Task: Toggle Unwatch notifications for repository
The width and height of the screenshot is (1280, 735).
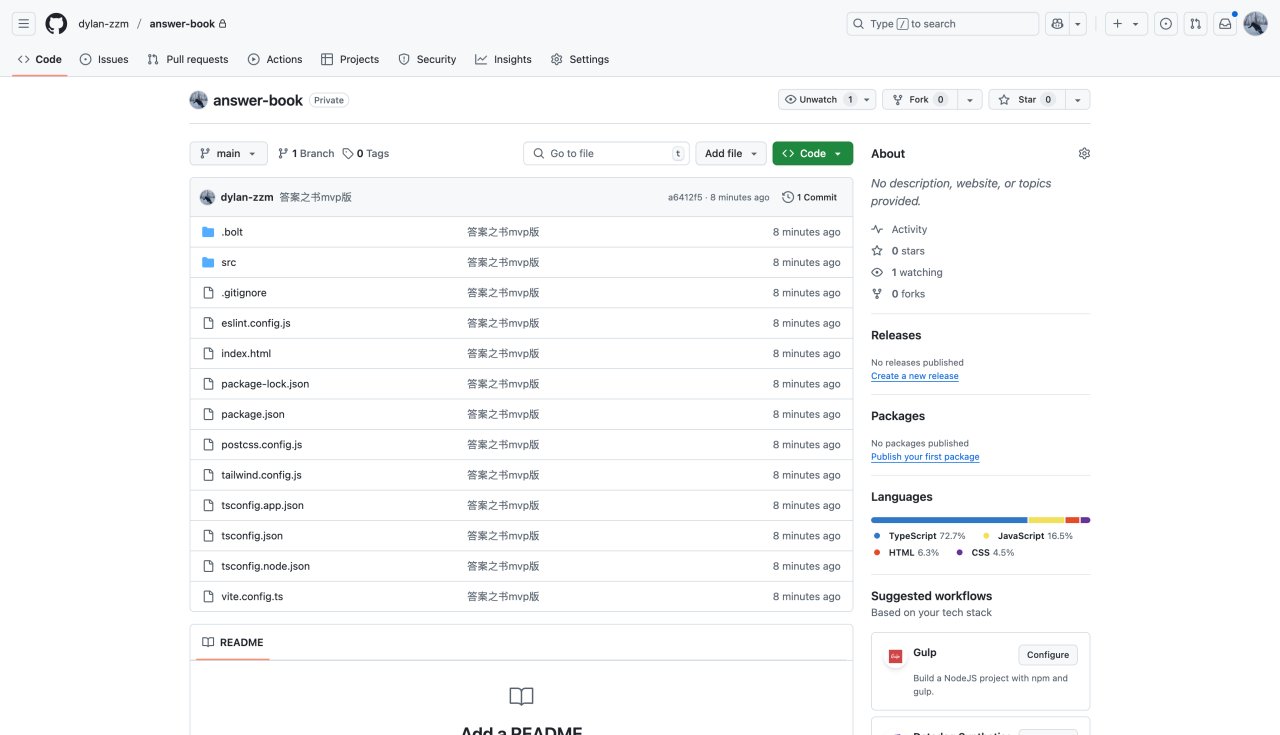Action: pyautogui.click(x=817, y=100)
